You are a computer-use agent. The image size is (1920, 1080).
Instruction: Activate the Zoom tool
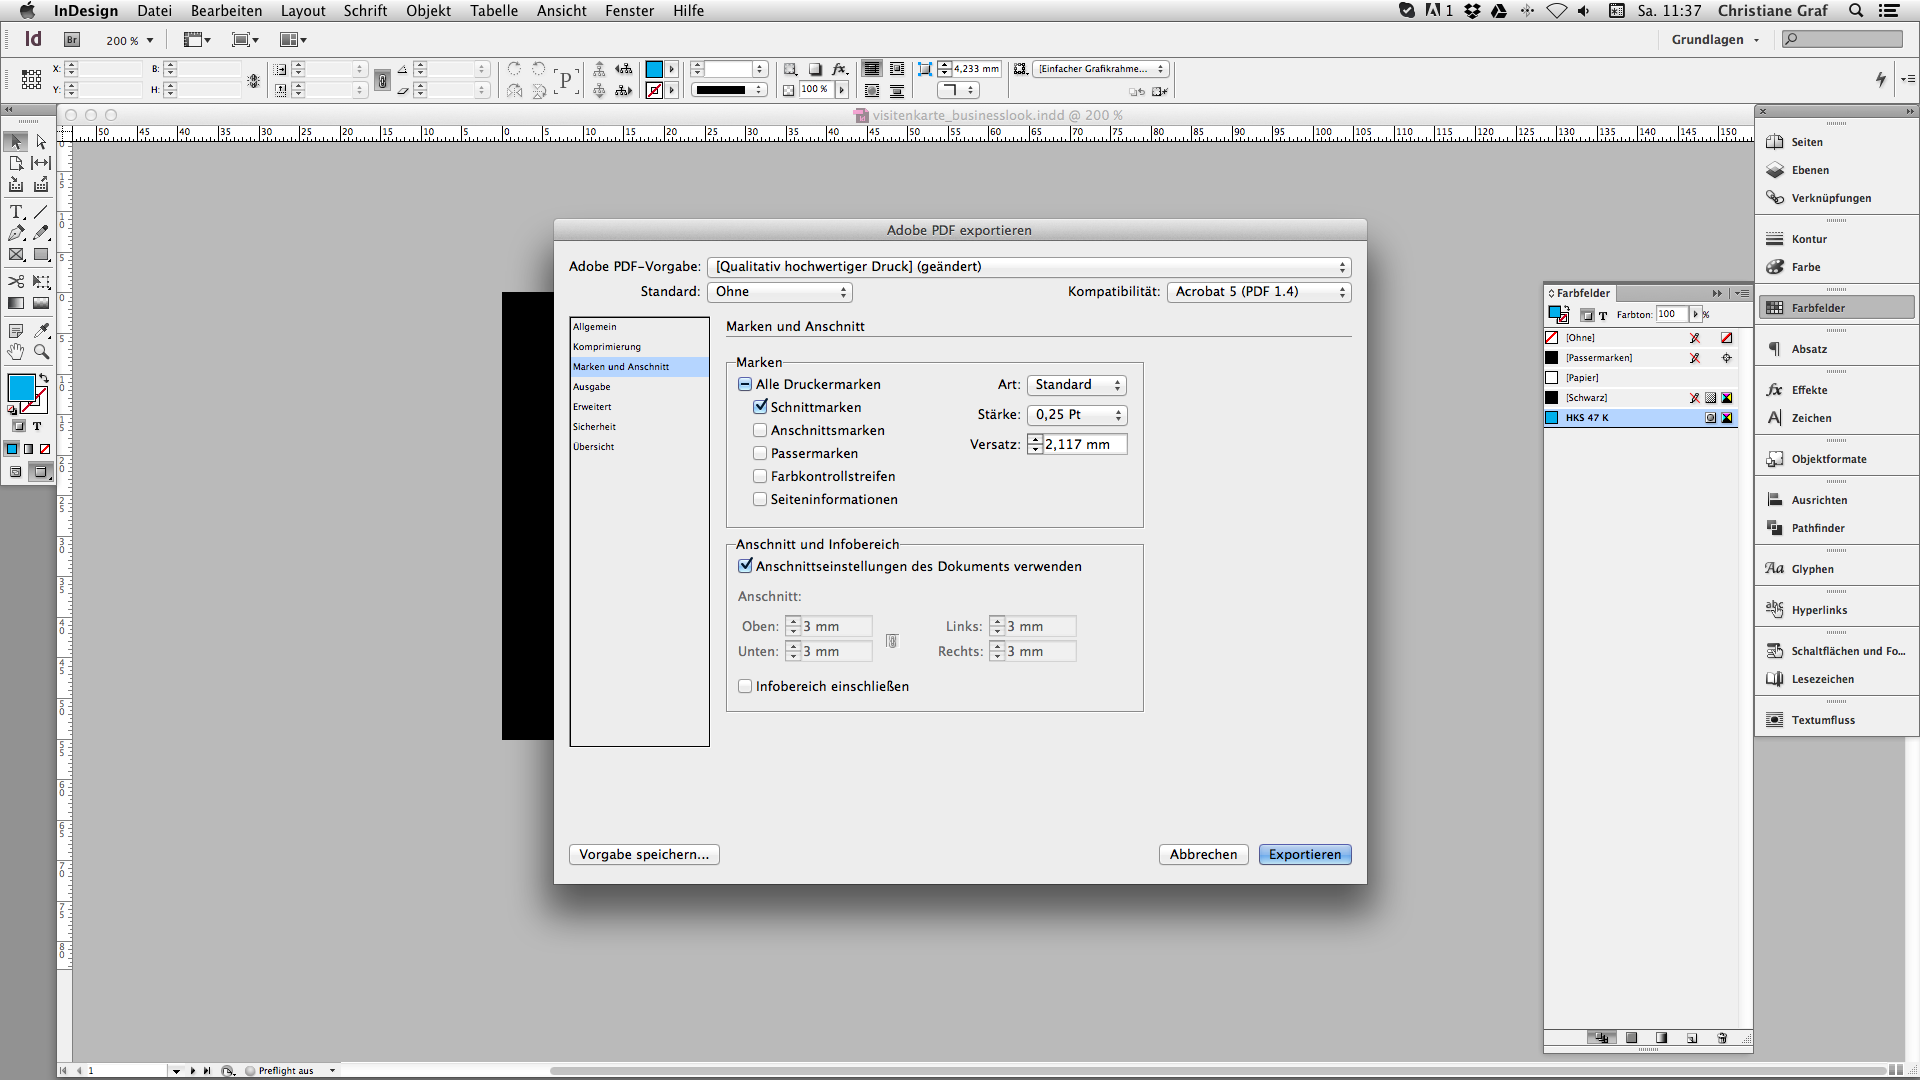41,352
